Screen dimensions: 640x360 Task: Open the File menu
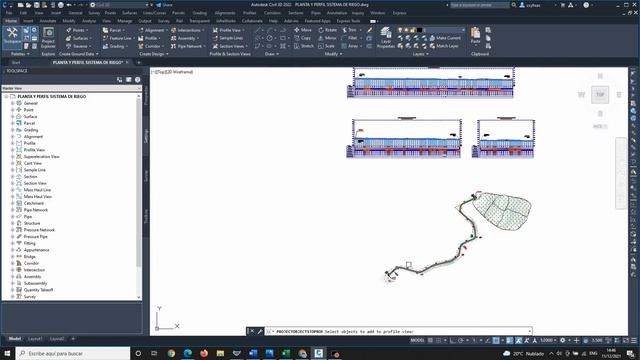[x=9, y=13]
